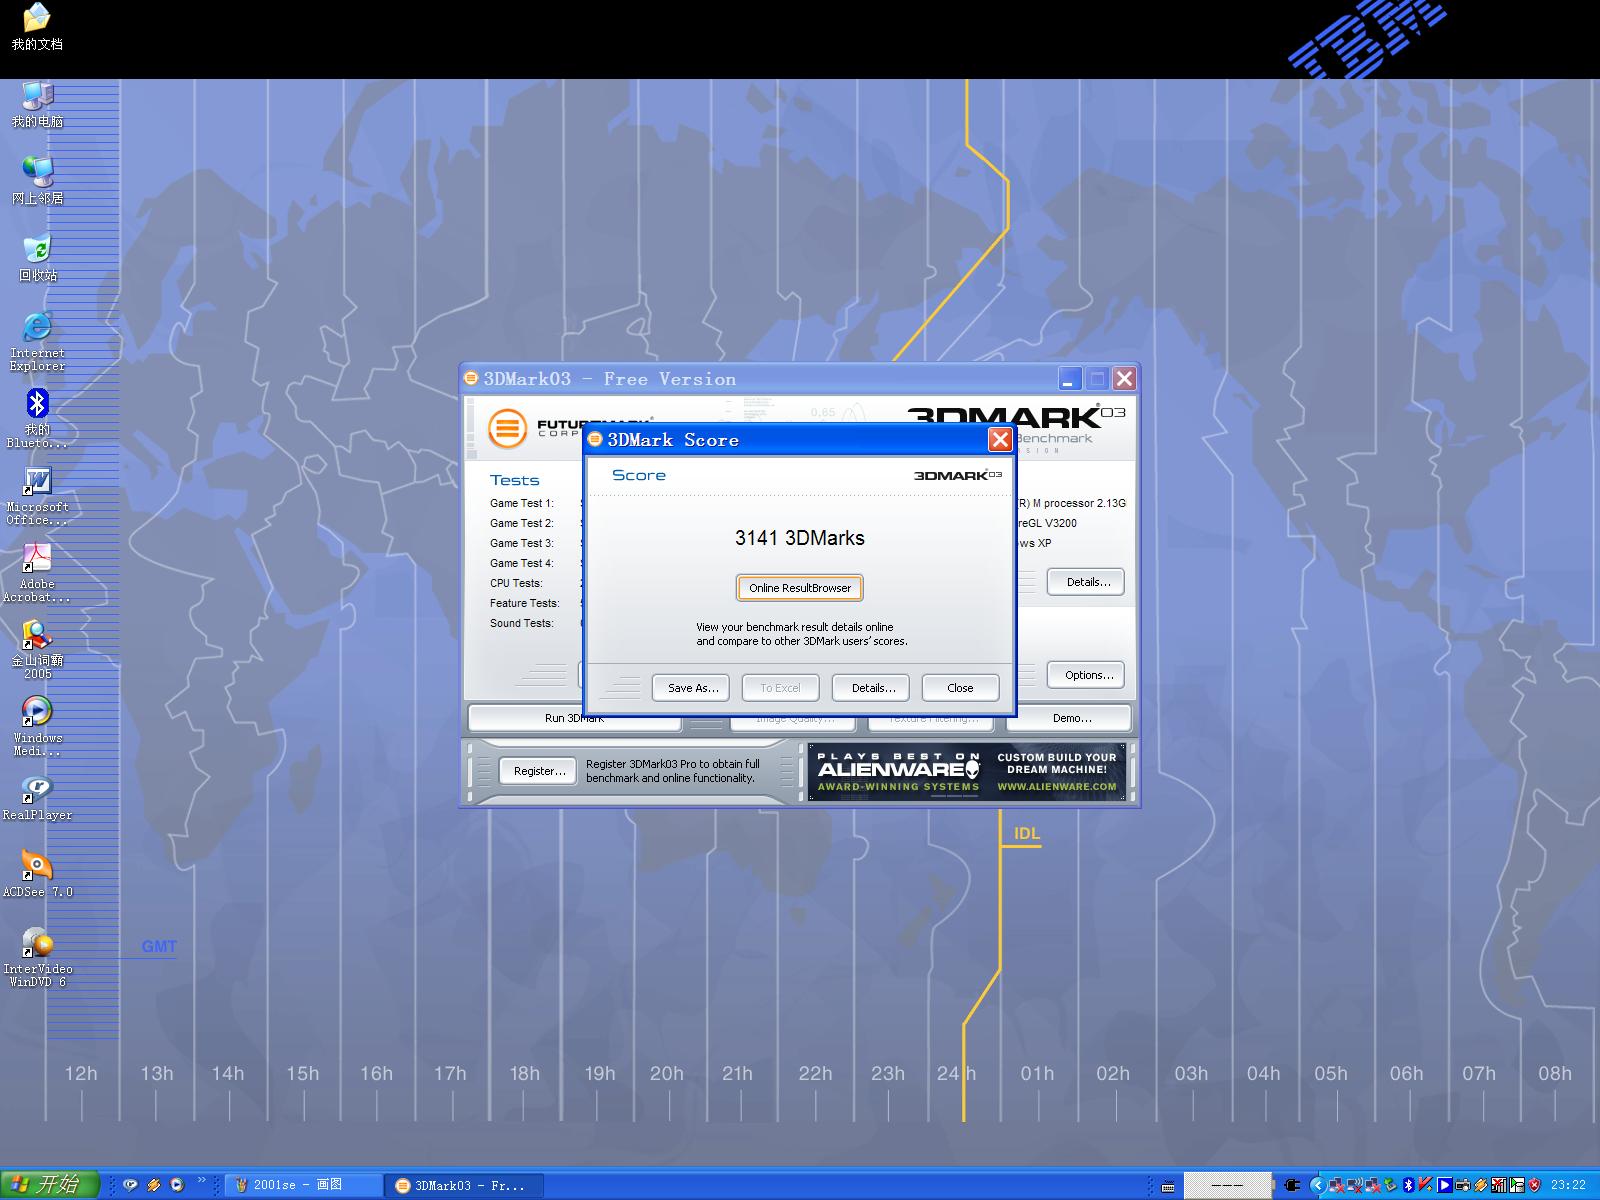
Task: Open Windows Media Player shortcut
Action: 37,712
